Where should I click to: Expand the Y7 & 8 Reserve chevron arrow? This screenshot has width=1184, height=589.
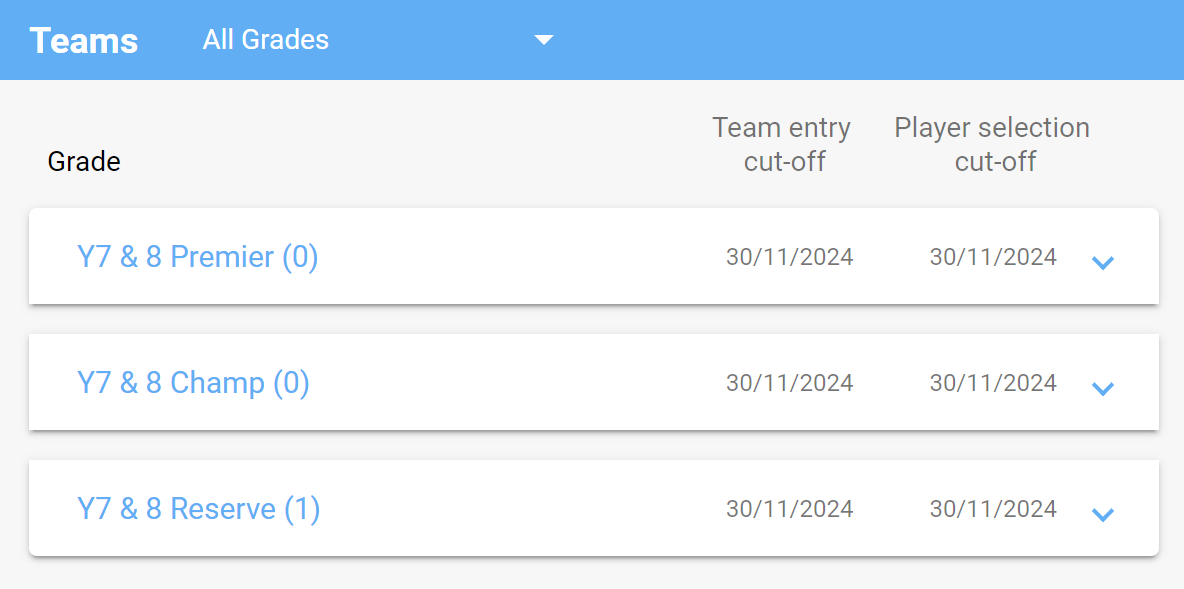(x=1103, y=514)
